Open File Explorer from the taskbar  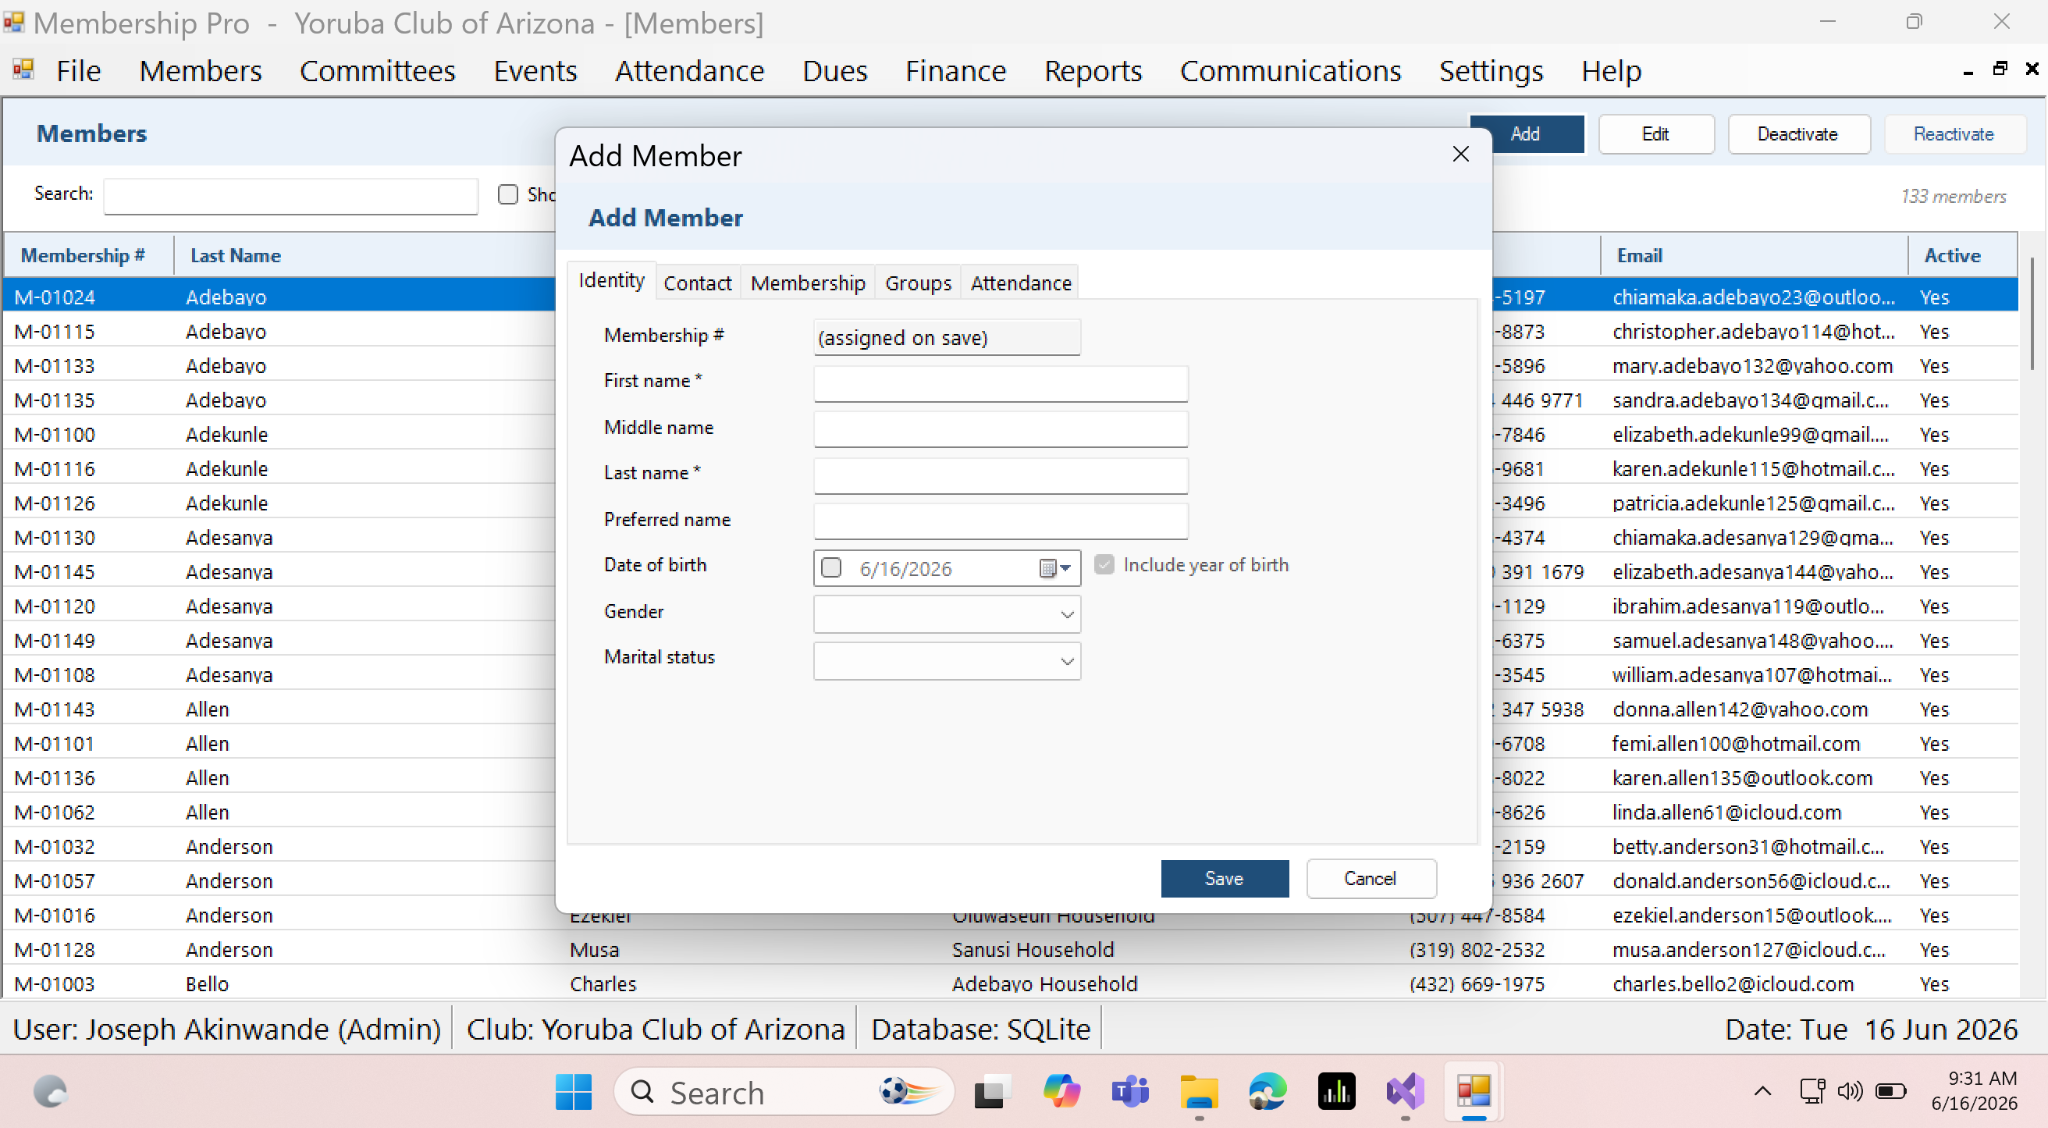click(1199, 1092)
